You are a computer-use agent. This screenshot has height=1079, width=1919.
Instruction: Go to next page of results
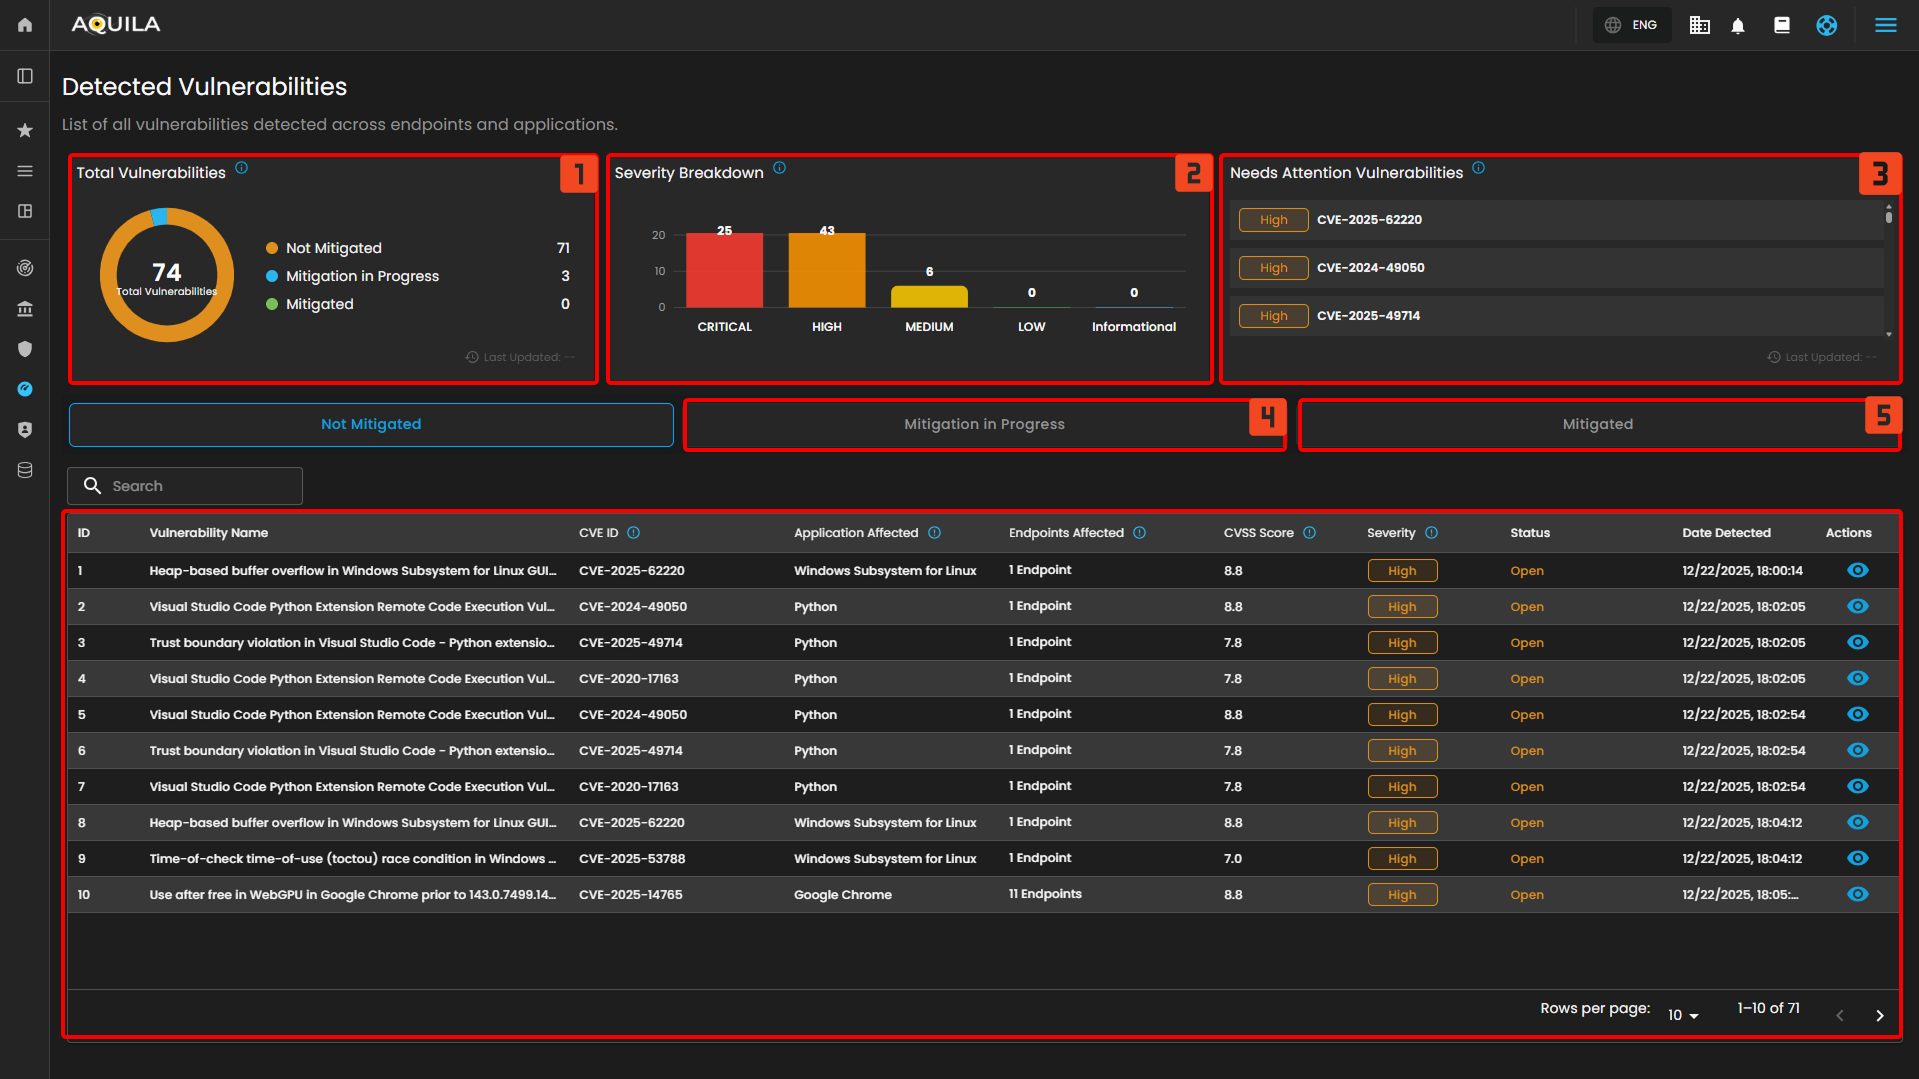(1879, 1015)
